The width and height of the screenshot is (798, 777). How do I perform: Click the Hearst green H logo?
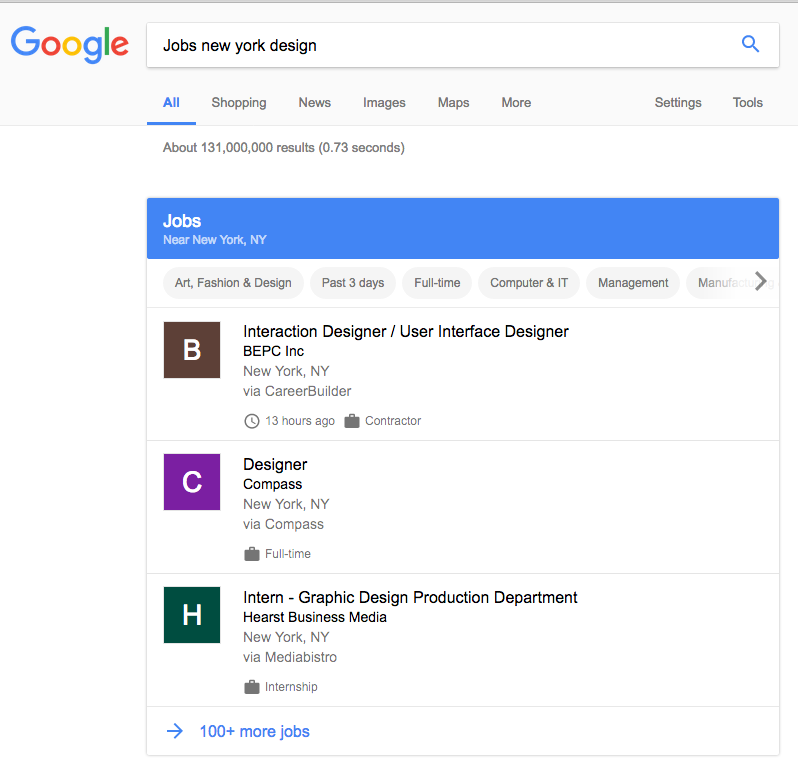[192, 615]
